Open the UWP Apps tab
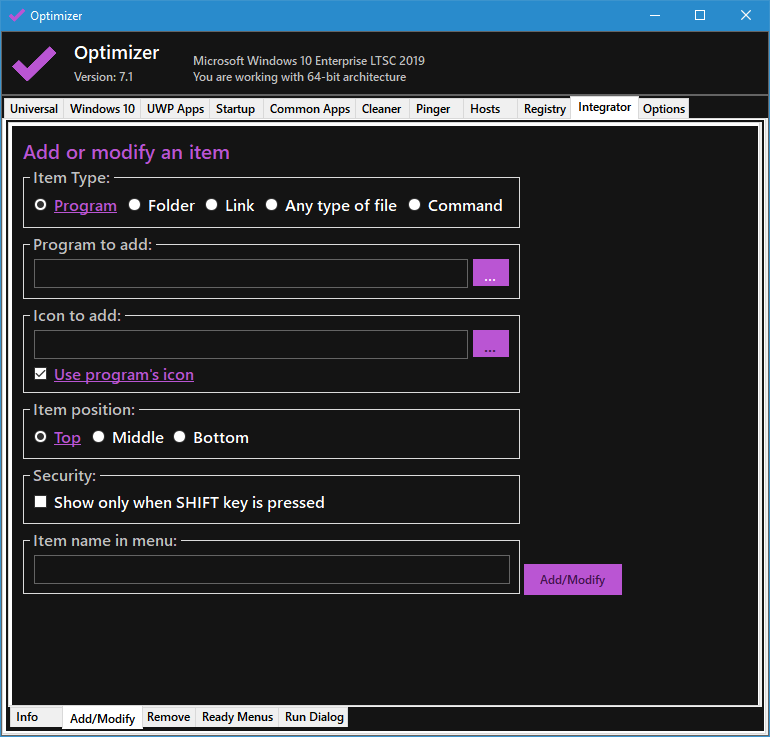The height and width of the screenshot is (737, 770). point(175,109)
